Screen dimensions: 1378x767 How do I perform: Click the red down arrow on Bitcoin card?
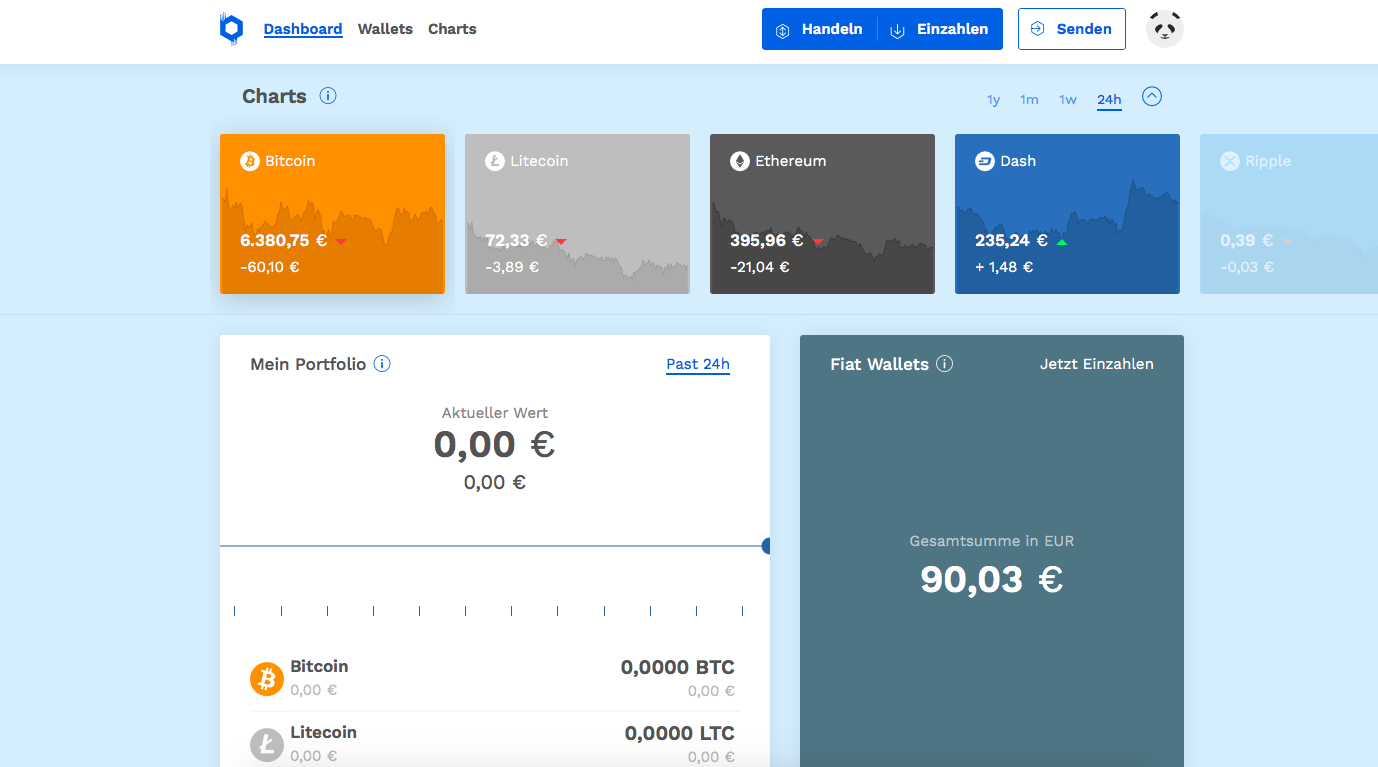coord(341,242)
